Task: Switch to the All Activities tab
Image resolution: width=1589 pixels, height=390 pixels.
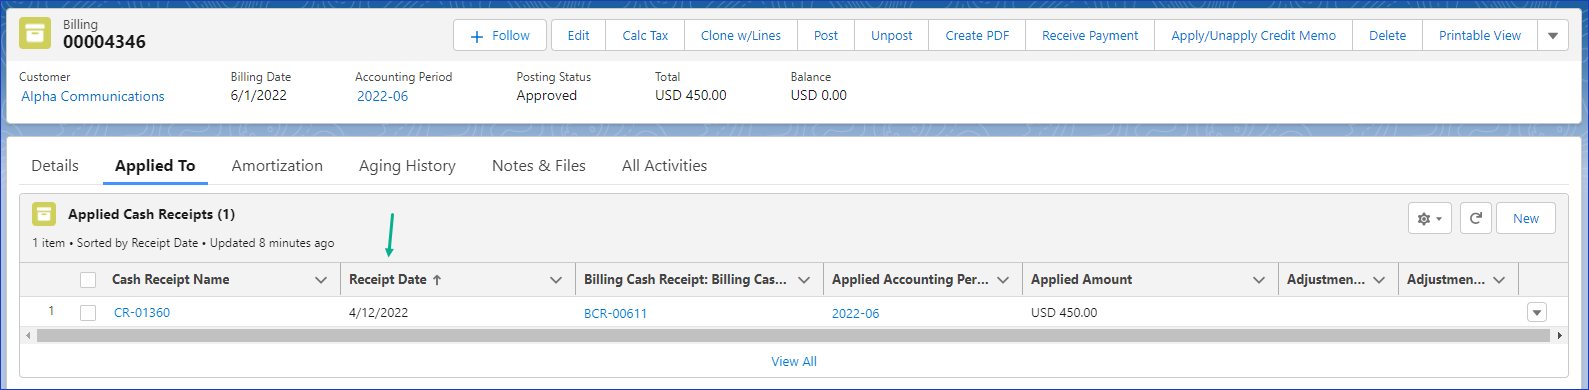Action: (x=664, y=166)
